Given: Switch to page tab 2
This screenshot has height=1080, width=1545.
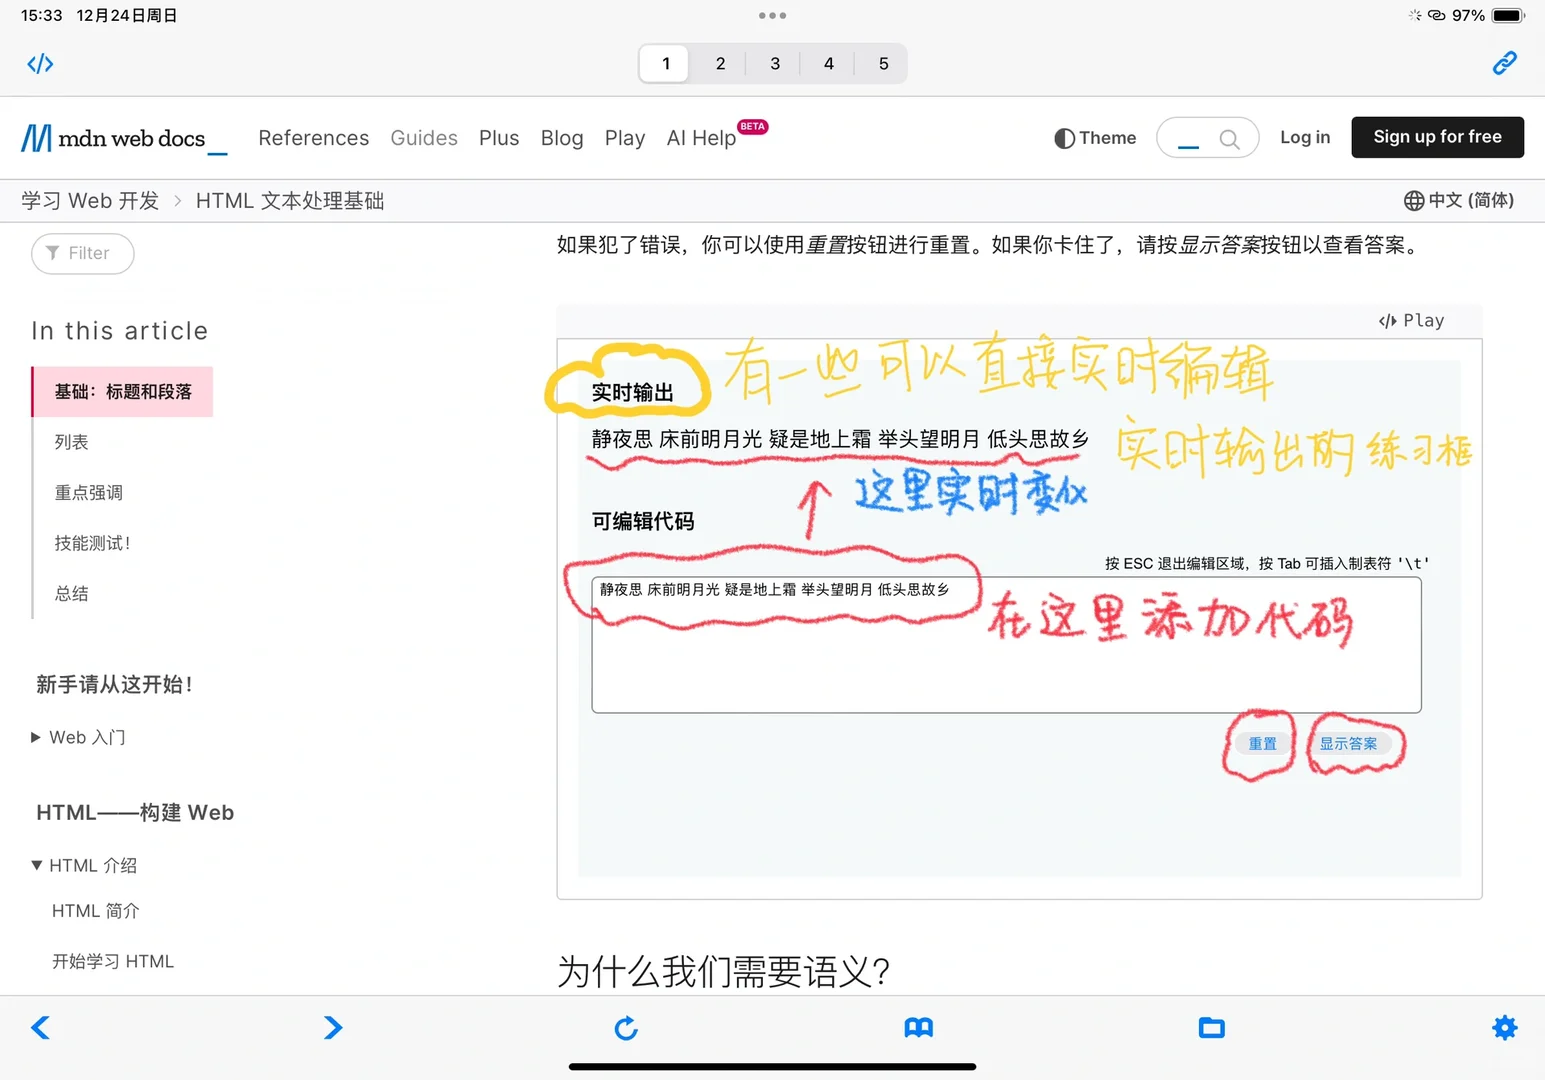Looking at the screenshot, I should click(x=719, y=63).
